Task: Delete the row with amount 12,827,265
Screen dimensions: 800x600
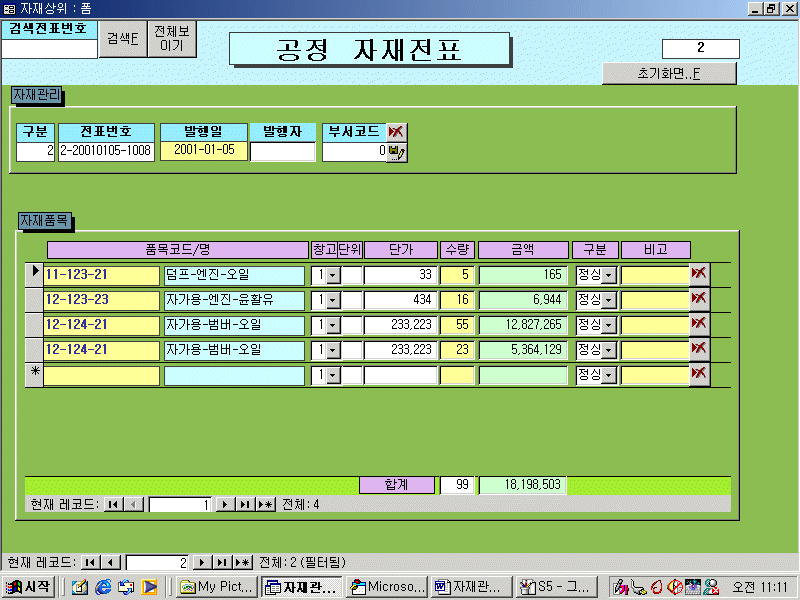Action: click(x=699, y=324)
